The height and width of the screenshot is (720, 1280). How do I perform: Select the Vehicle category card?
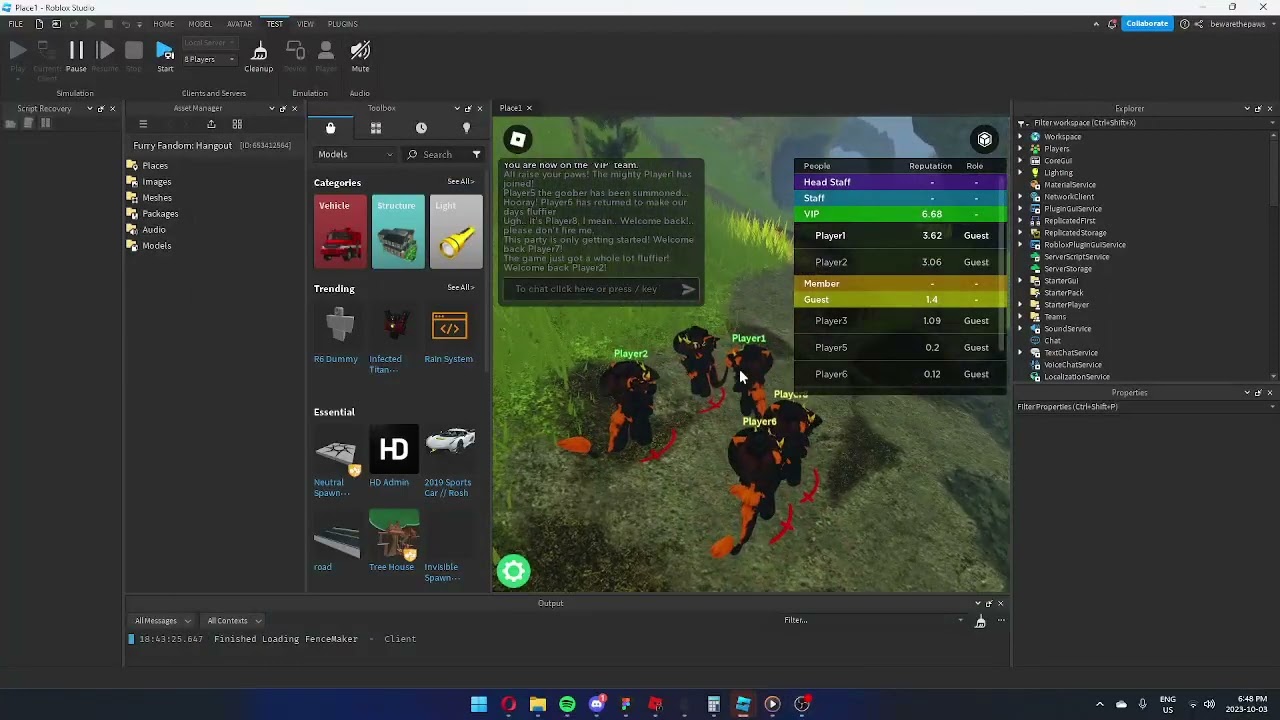[x=340, y=232]
